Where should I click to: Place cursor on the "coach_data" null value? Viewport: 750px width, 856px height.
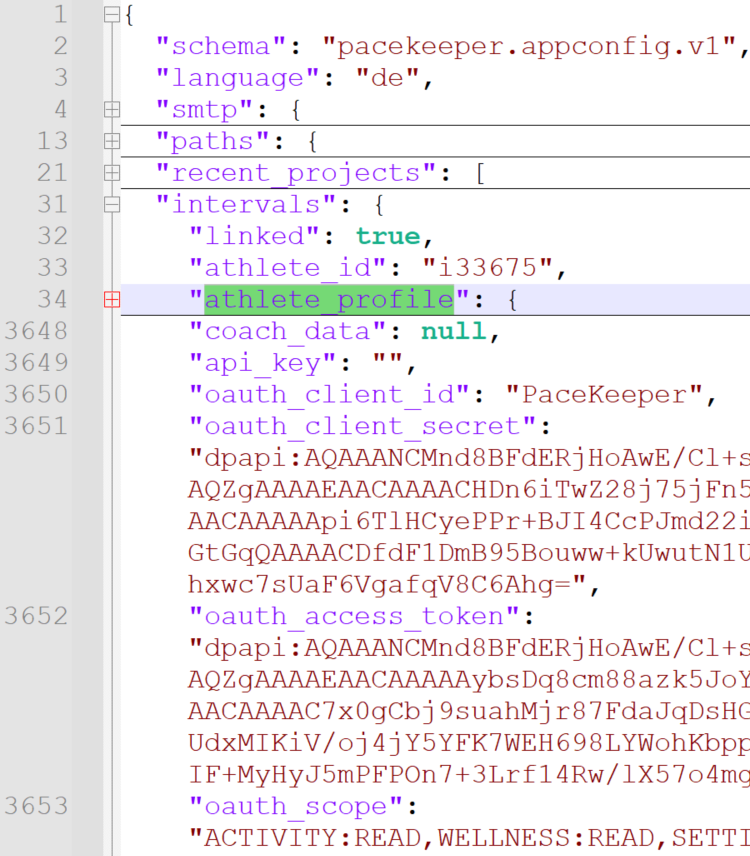(454, 331)
